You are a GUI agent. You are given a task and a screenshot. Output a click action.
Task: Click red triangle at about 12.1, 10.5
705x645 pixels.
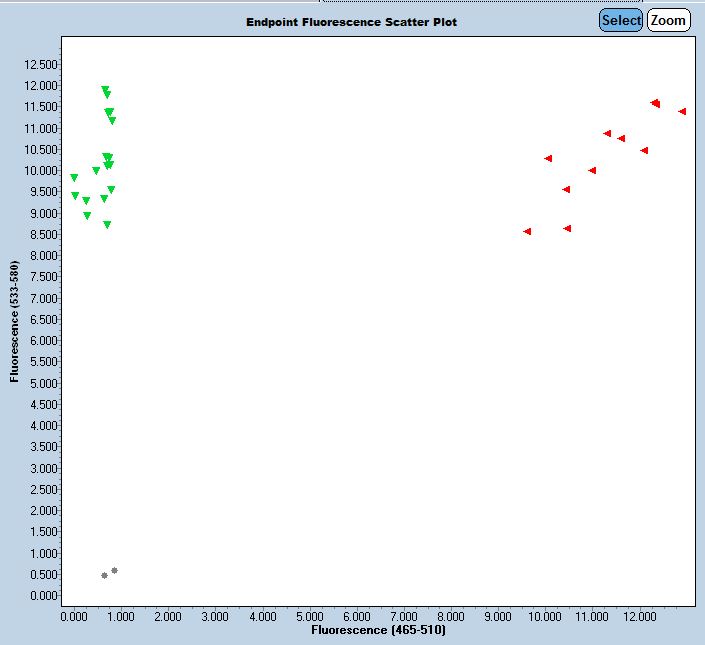(x=644, y=150)
